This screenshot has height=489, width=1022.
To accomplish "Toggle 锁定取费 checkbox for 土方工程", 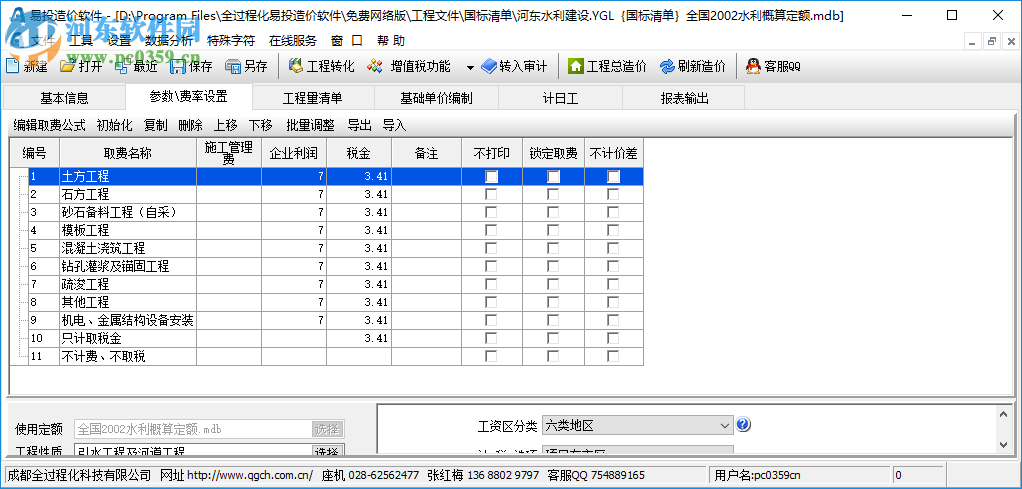I will [x=553, y=176].
